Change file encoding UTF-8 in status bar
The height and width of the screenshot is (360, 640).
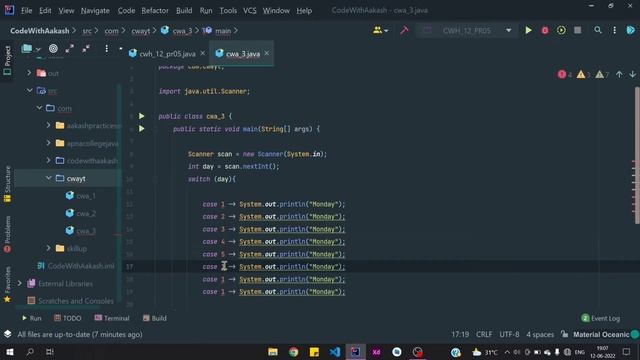click(509, 334)
